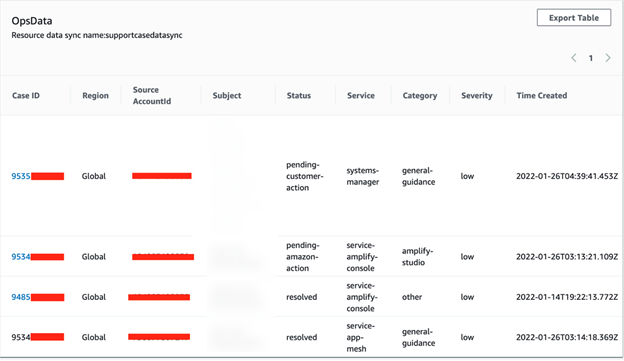Sort by Service column header
Image resolution: width=624 pixels, height=361 pixels.
click(x=361, y=96)
